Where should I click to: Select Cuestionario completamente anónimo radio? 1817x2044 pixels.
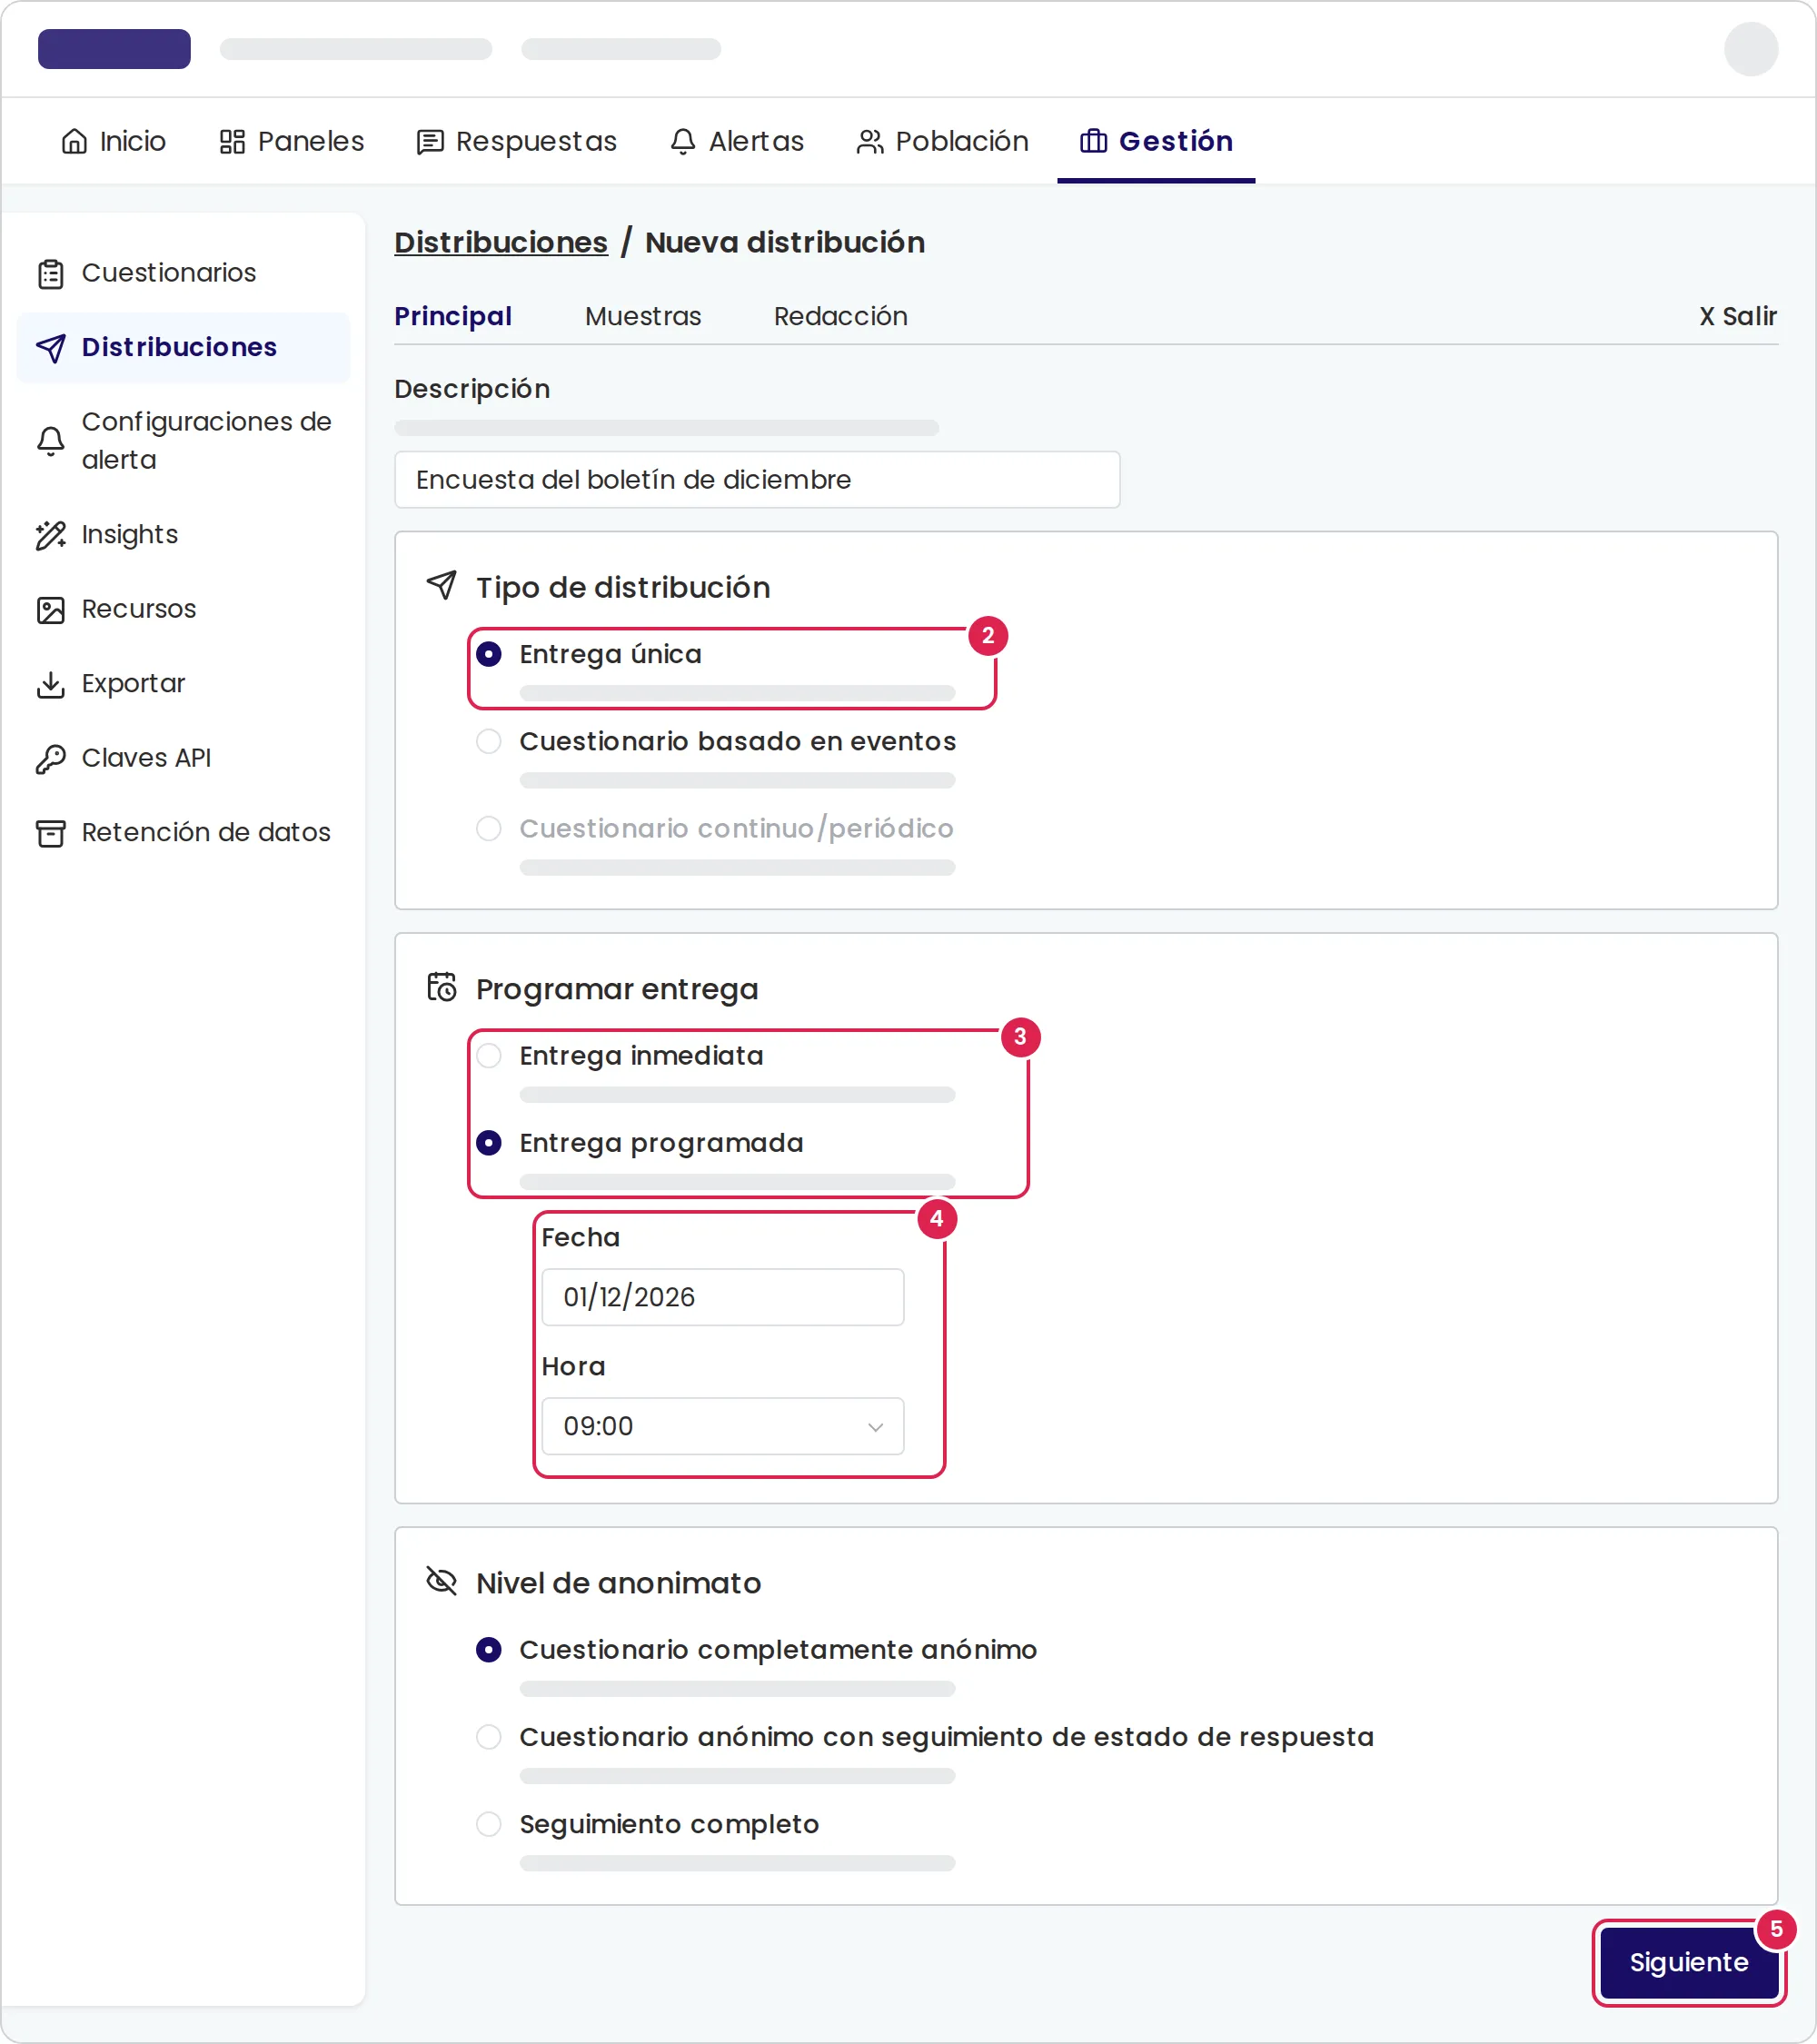click(x=489, y=1649)
